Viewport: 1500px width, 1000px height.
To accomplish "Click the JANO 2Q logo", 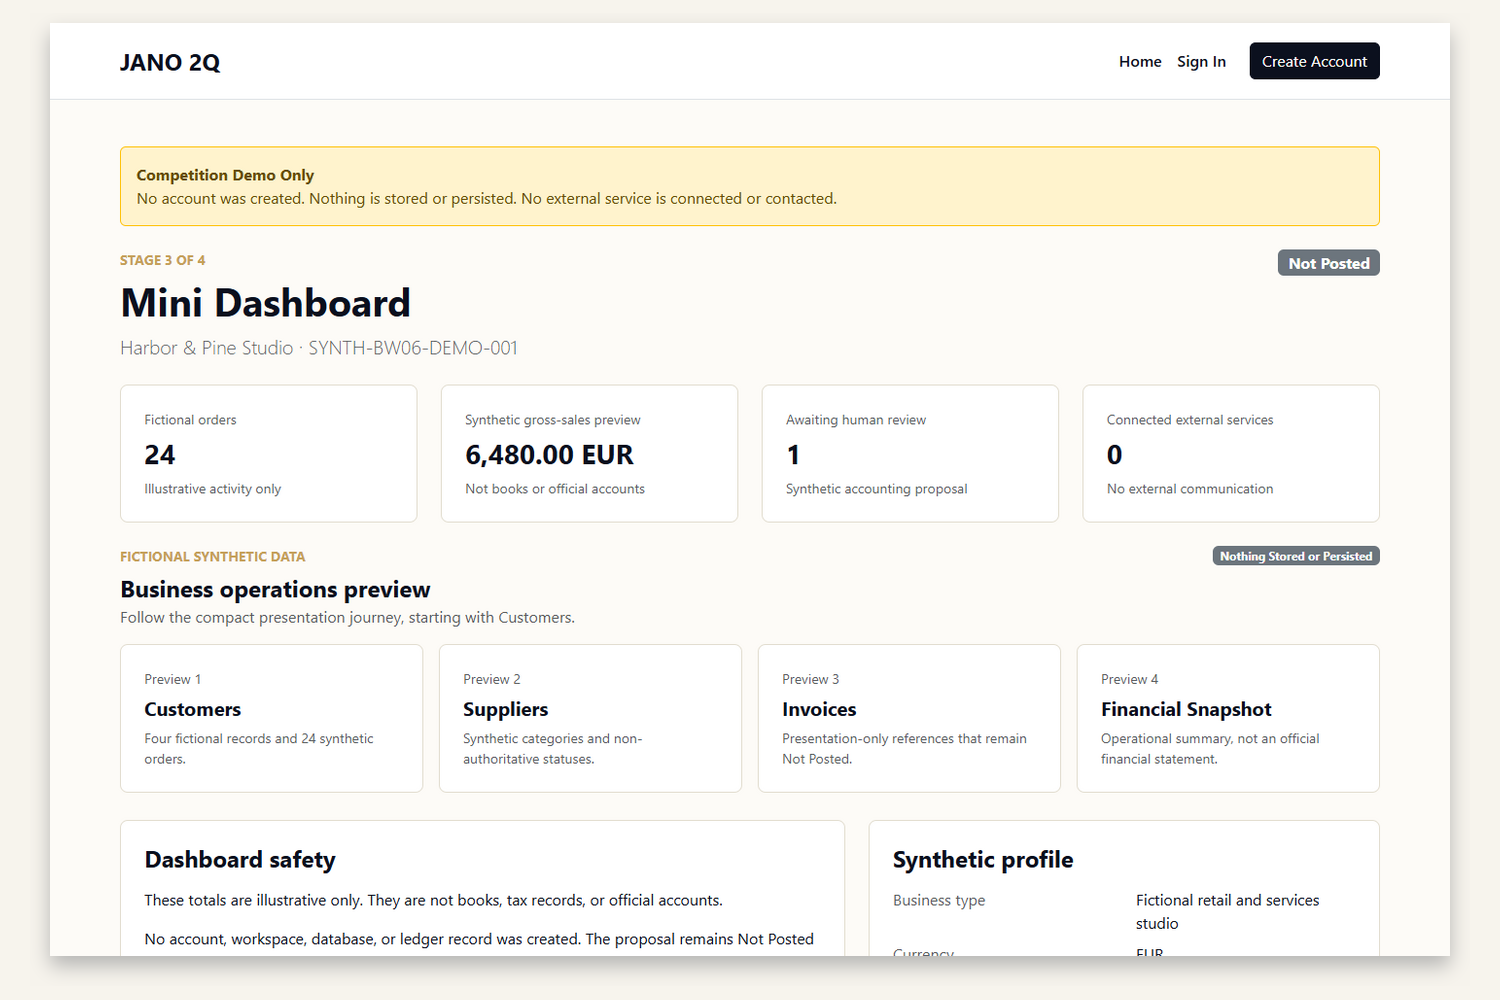I will click(x=170, y=62).
